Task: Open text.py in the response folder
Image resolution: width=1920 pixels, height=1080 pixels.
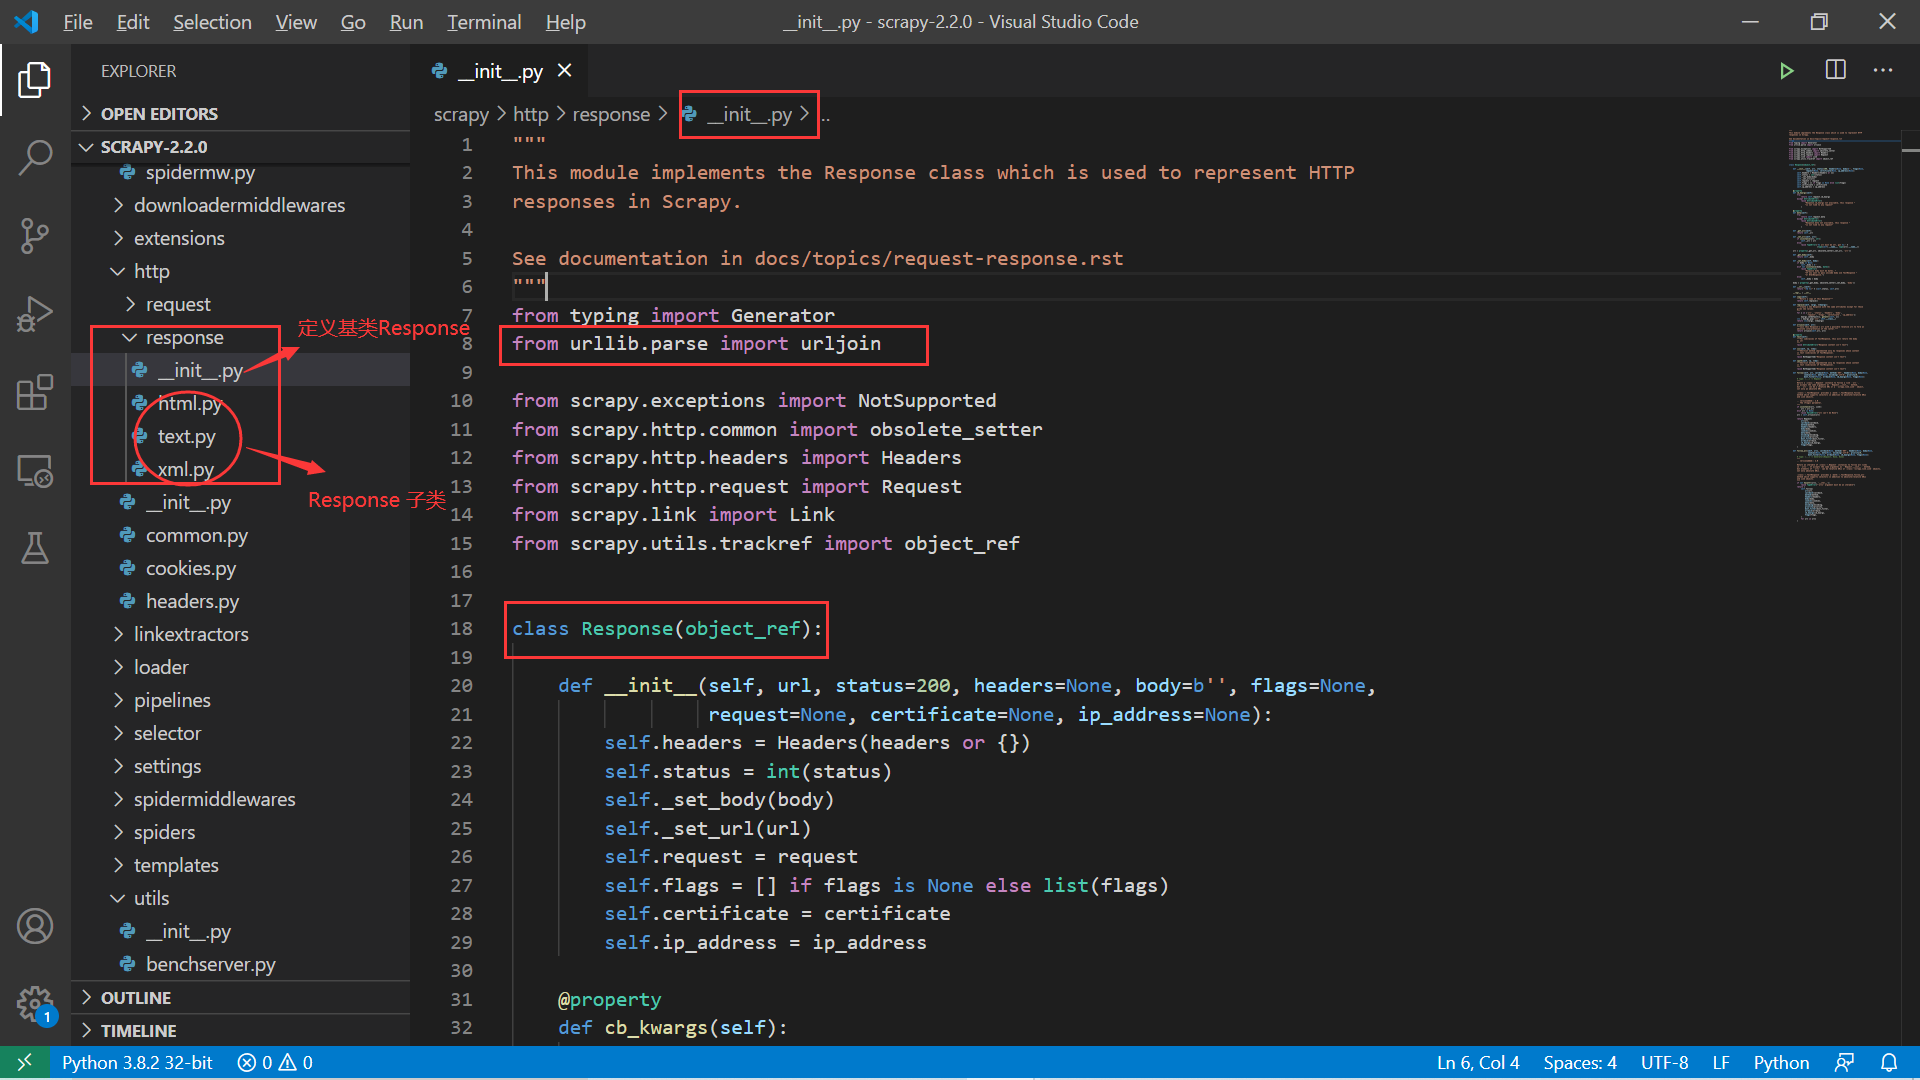Action: tap(240, 436)
